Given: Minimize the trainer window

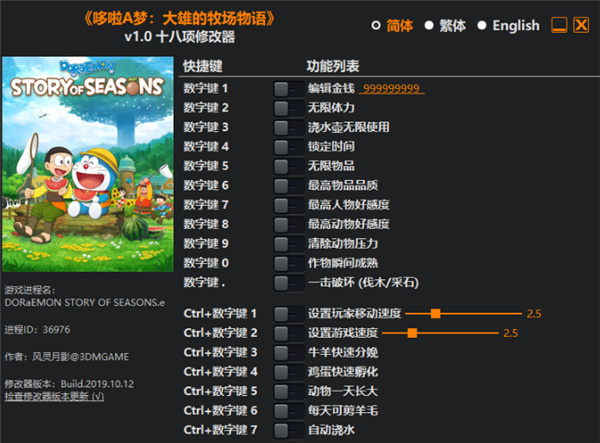Looking at the screenshot, I should (559, 25).
